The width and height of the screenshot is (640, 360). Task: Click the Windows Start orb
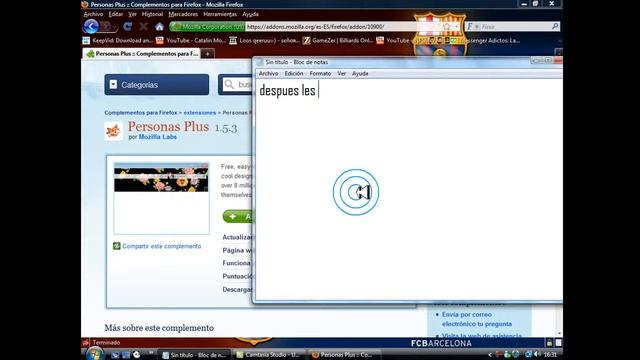coord(95,353)
